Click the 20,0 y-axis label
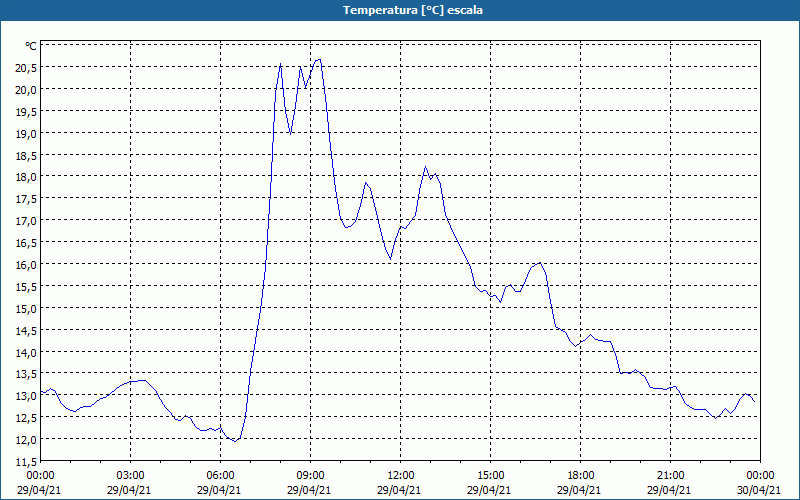Screen dimensions: 800x500 (x=26, y=90)
